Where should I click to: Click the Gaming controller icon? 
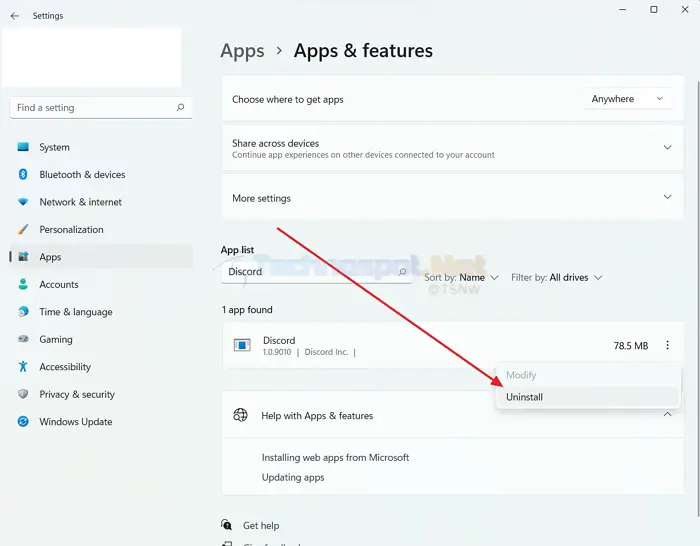pos(23,339)
